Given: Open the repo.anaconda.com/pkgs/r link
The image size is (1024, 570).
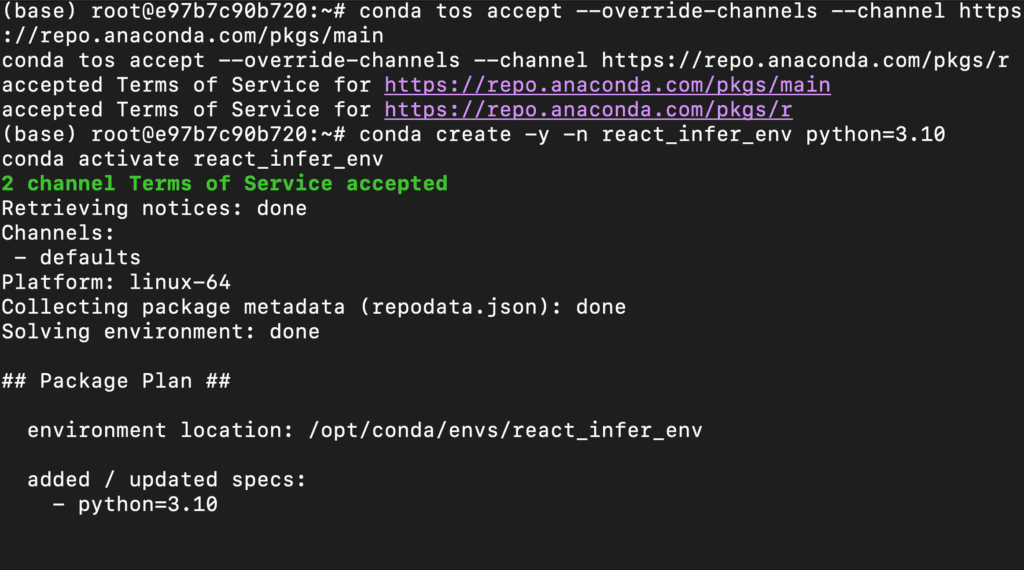Looking at the screenshot, I should [588, 110].
